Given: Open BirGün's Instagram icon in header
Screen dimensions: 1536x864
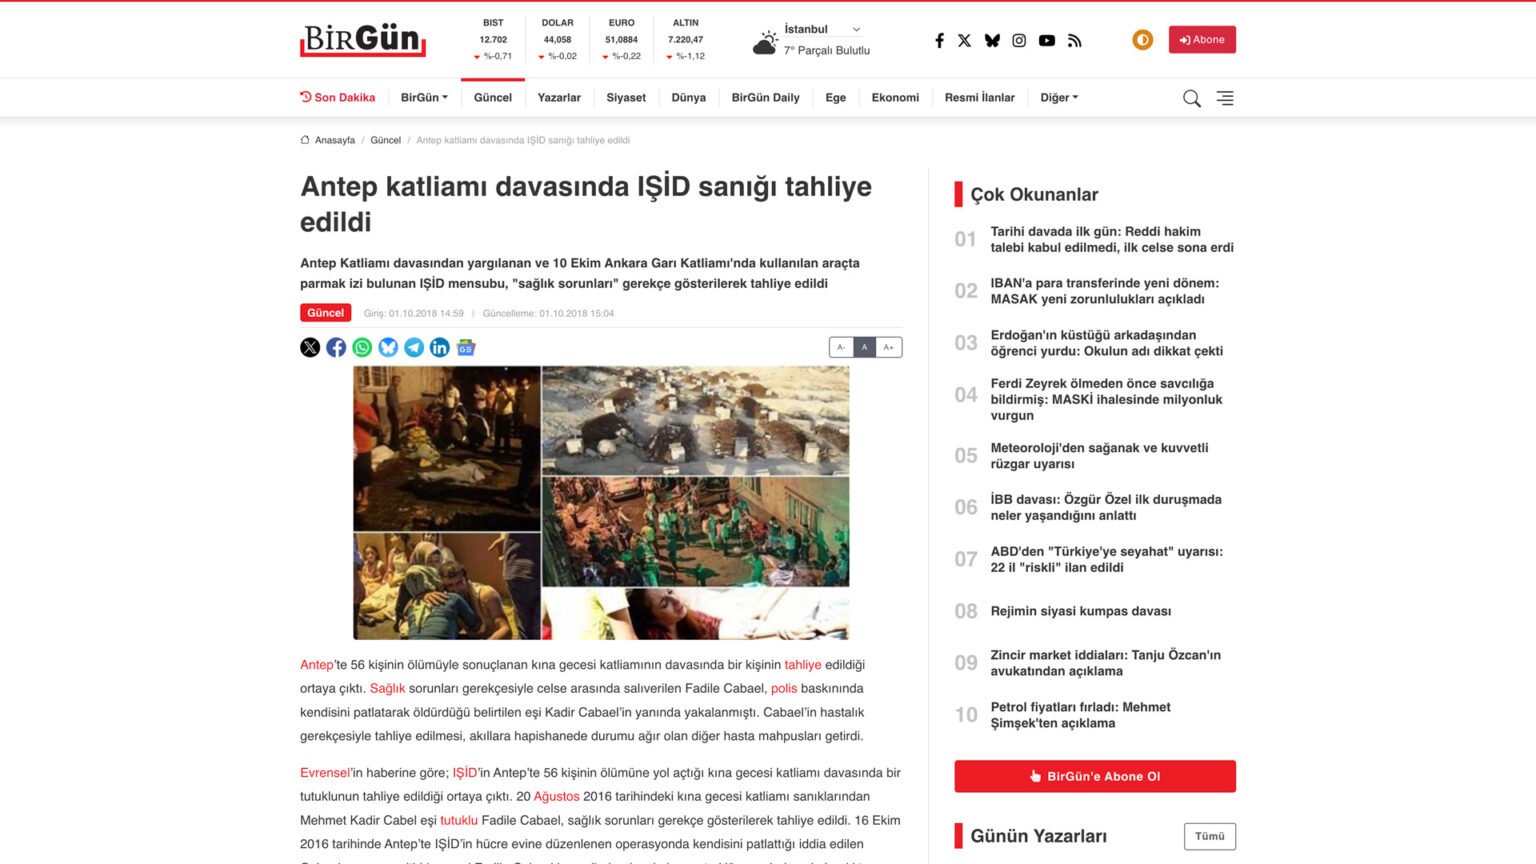Looking at the screenshot, I should (x=1019, y=41).
